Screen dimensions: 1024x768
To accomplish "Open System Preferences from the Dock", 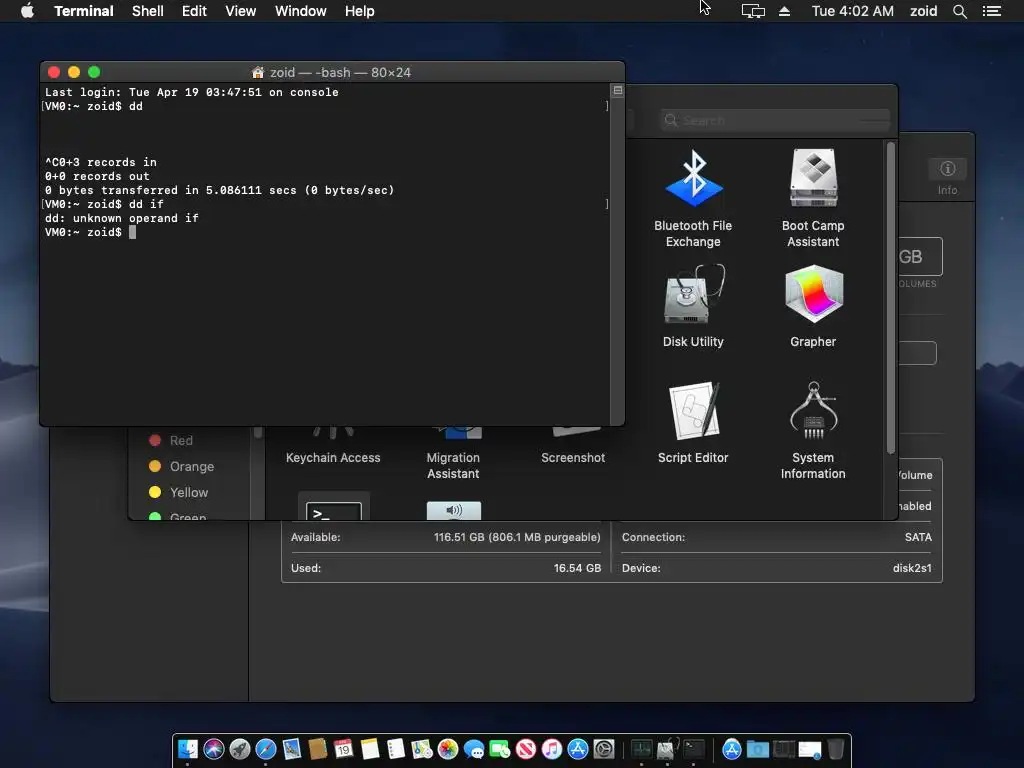I will coord(604,749).
